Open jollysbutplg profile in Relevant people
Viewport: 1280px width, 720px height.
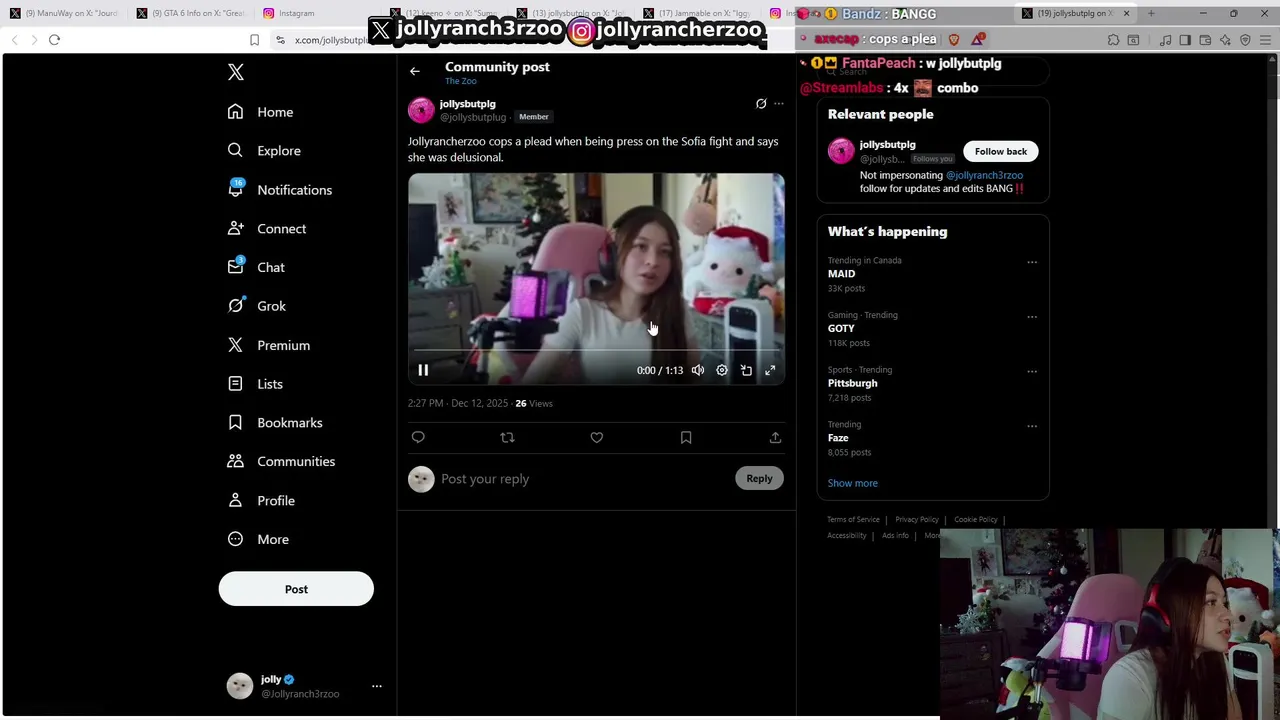887,145
